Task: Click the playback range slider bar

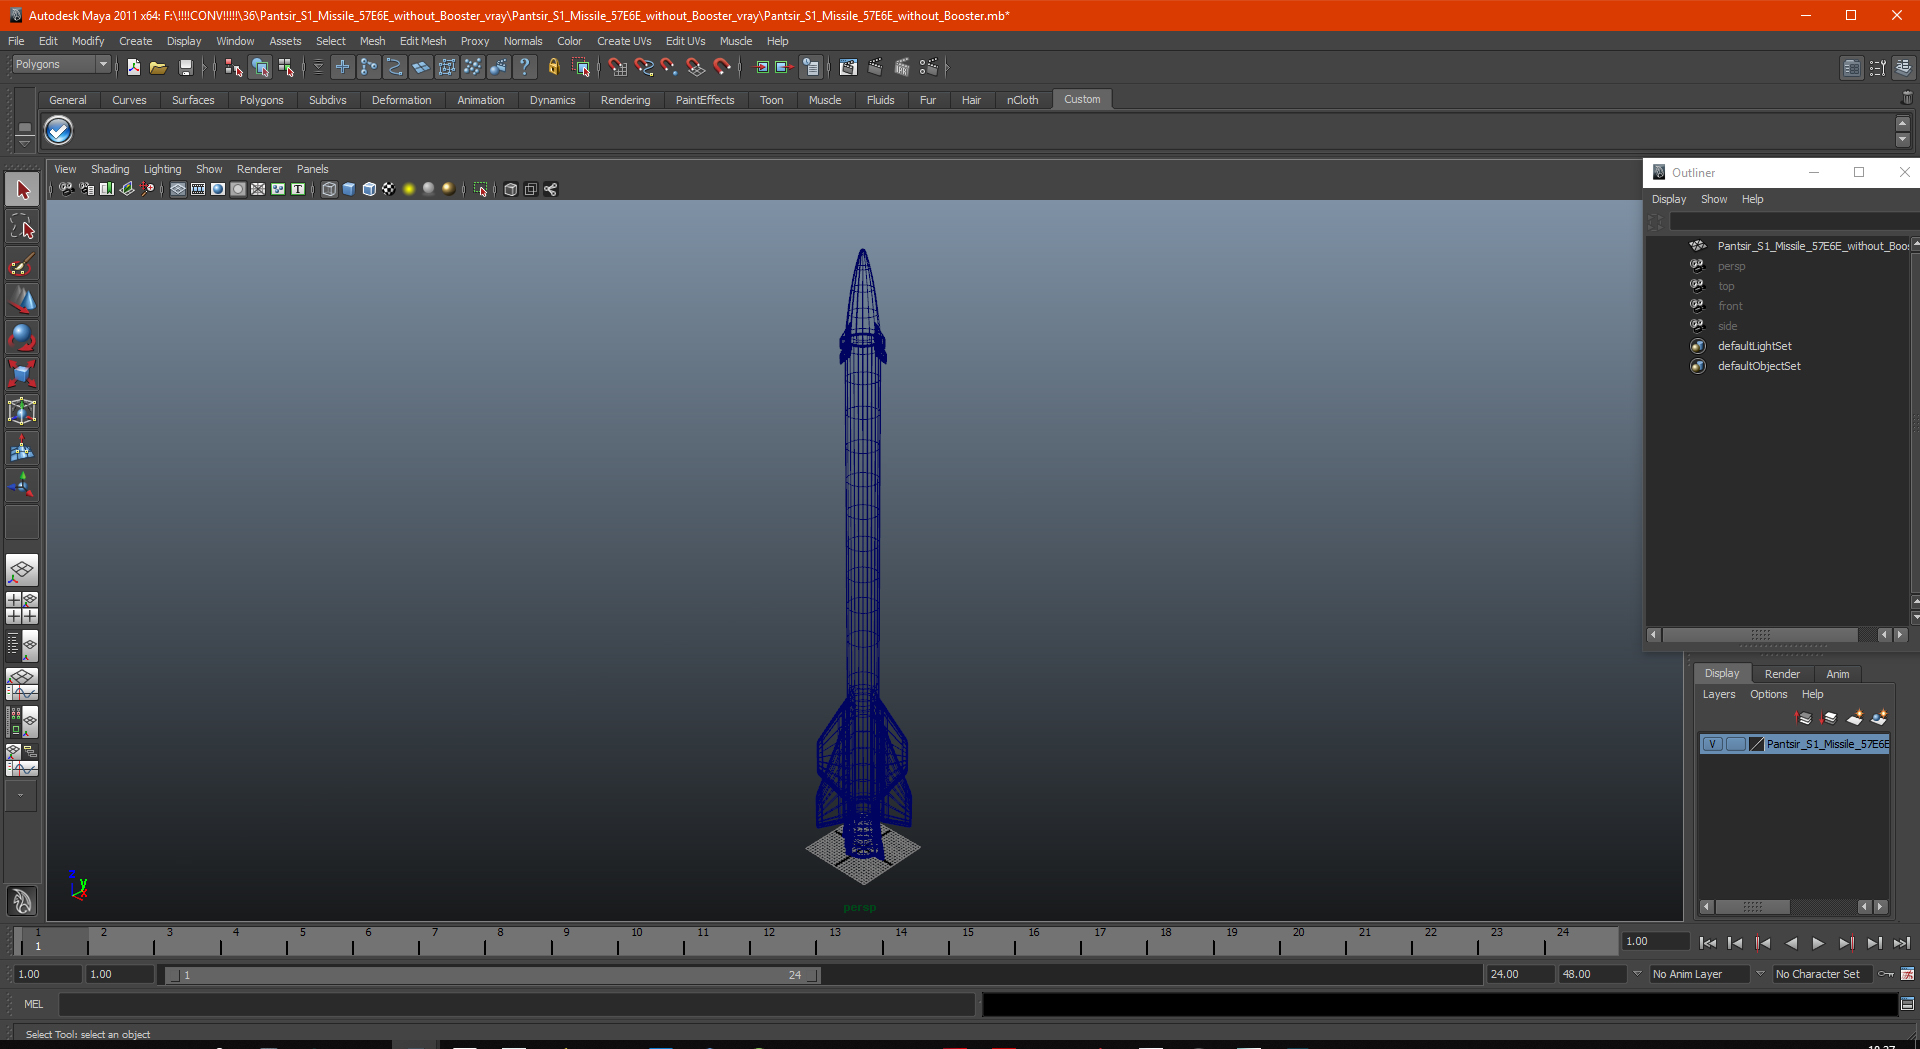Action: pyautogui.click(x=493, y=975)
